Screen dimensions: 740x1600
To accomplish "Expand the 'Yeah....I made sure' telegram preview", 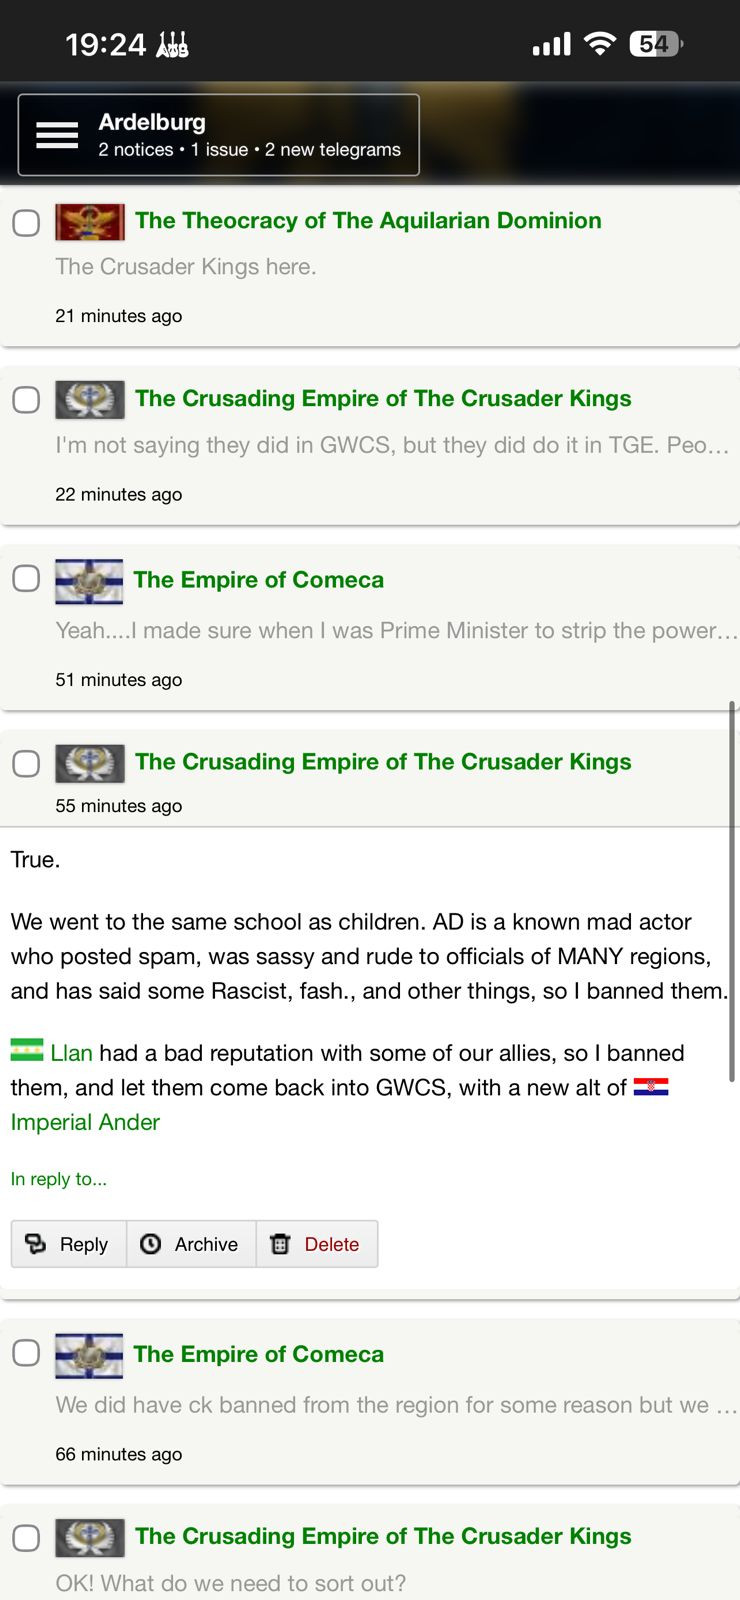I will tap(396, 631).
